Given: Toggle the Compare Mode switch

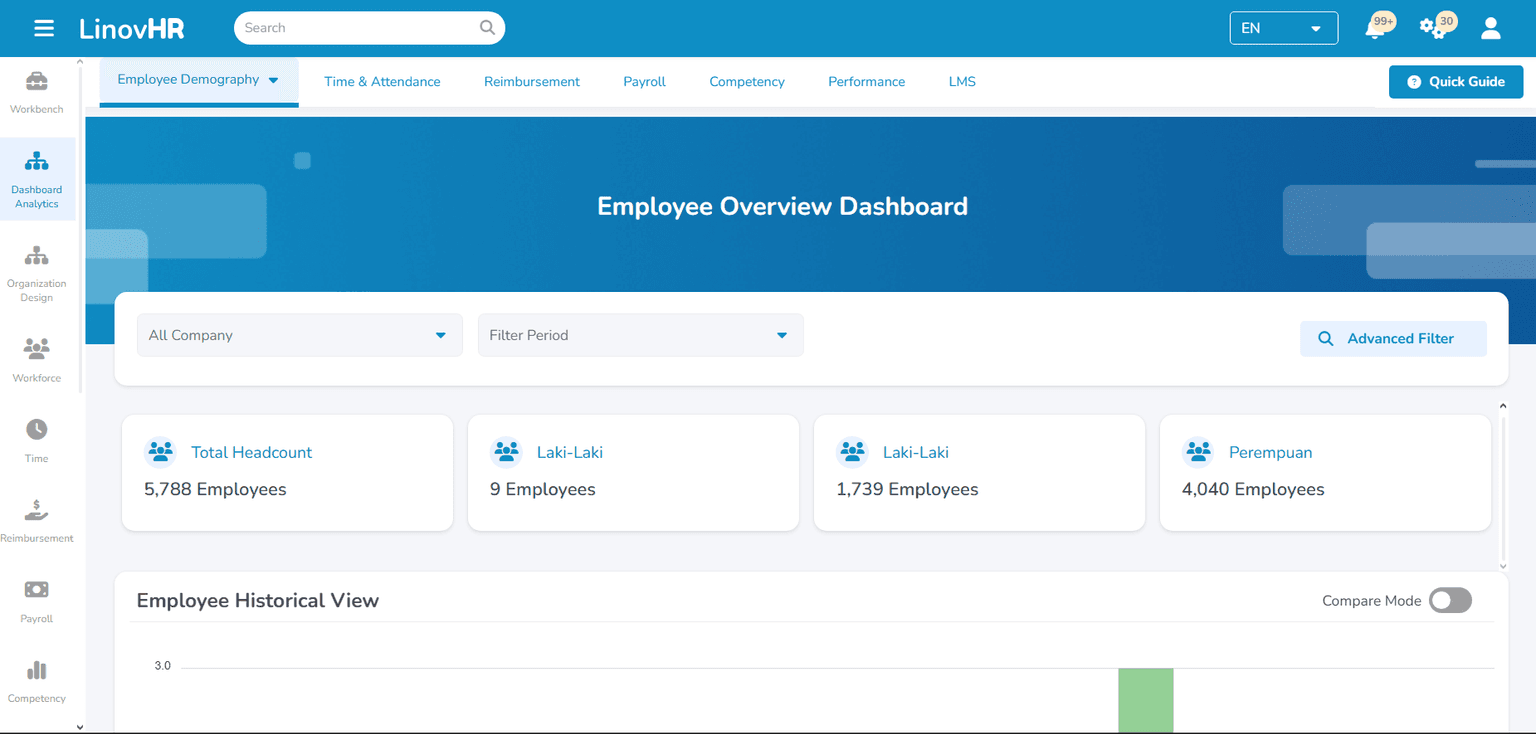Looking at the screenshot, I should tap(1450, 600).
